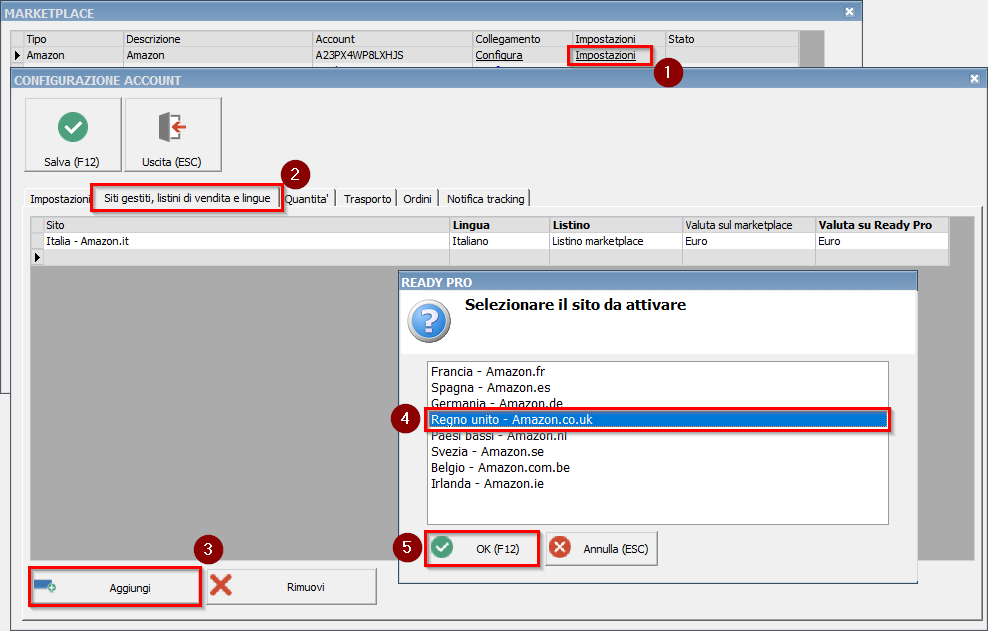
Task: Switch to the Impostazioni tab
Action: point(60,199)
